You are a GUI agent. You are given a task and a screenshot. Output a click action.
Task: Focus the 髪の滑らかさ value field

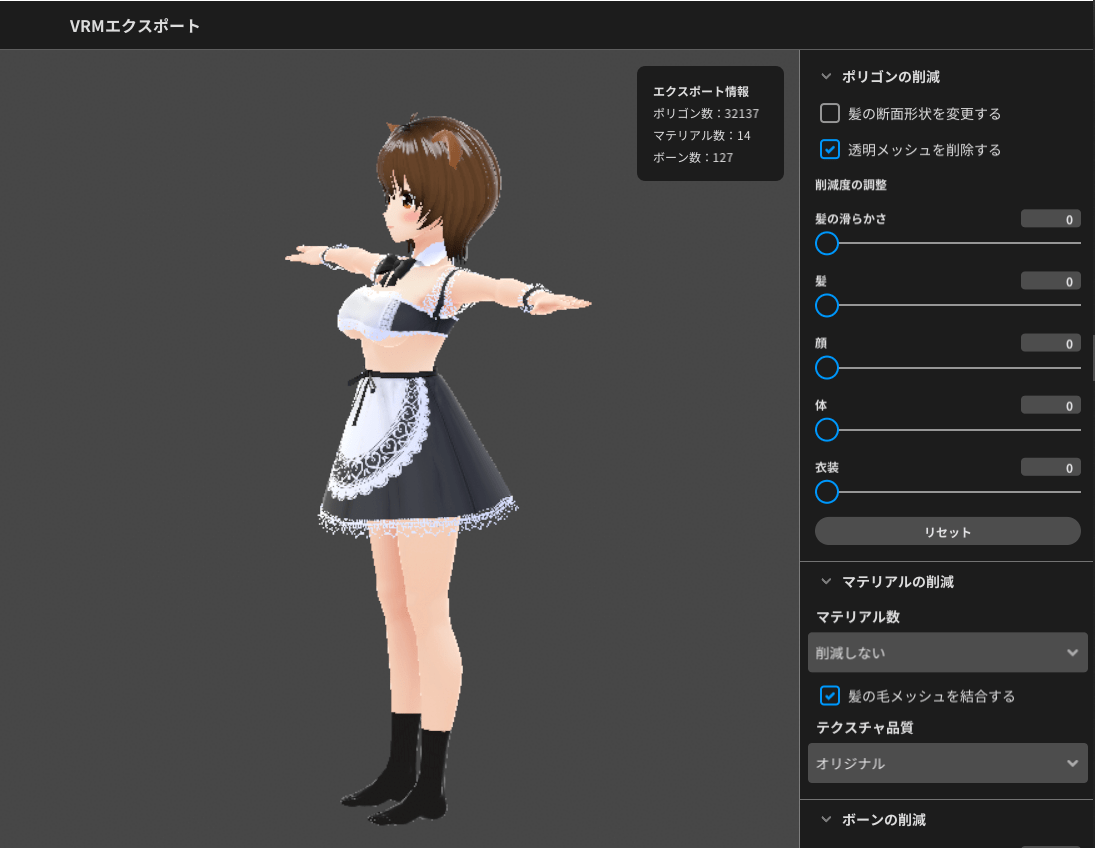[1050, 219]
